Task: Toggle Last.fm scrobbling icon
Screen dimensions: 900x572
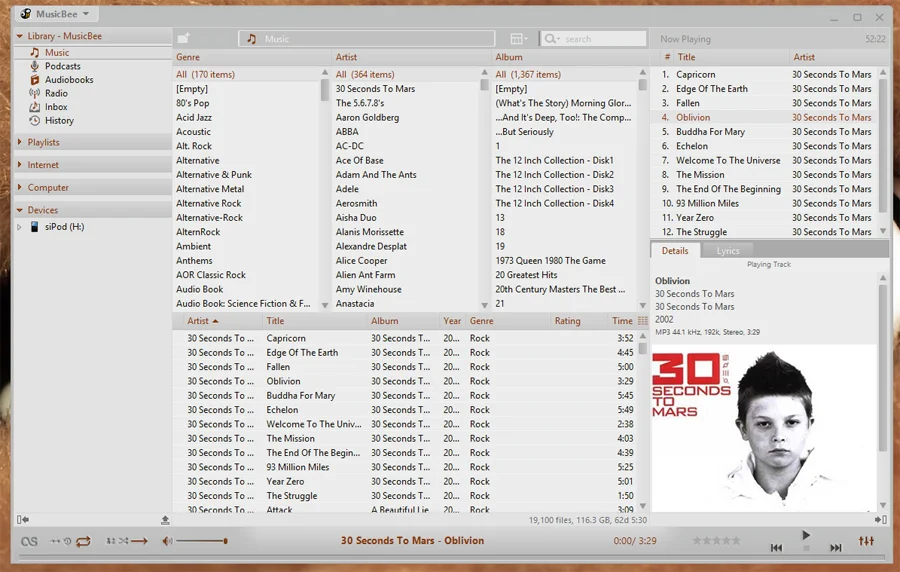Action: [x=29, y=541]
